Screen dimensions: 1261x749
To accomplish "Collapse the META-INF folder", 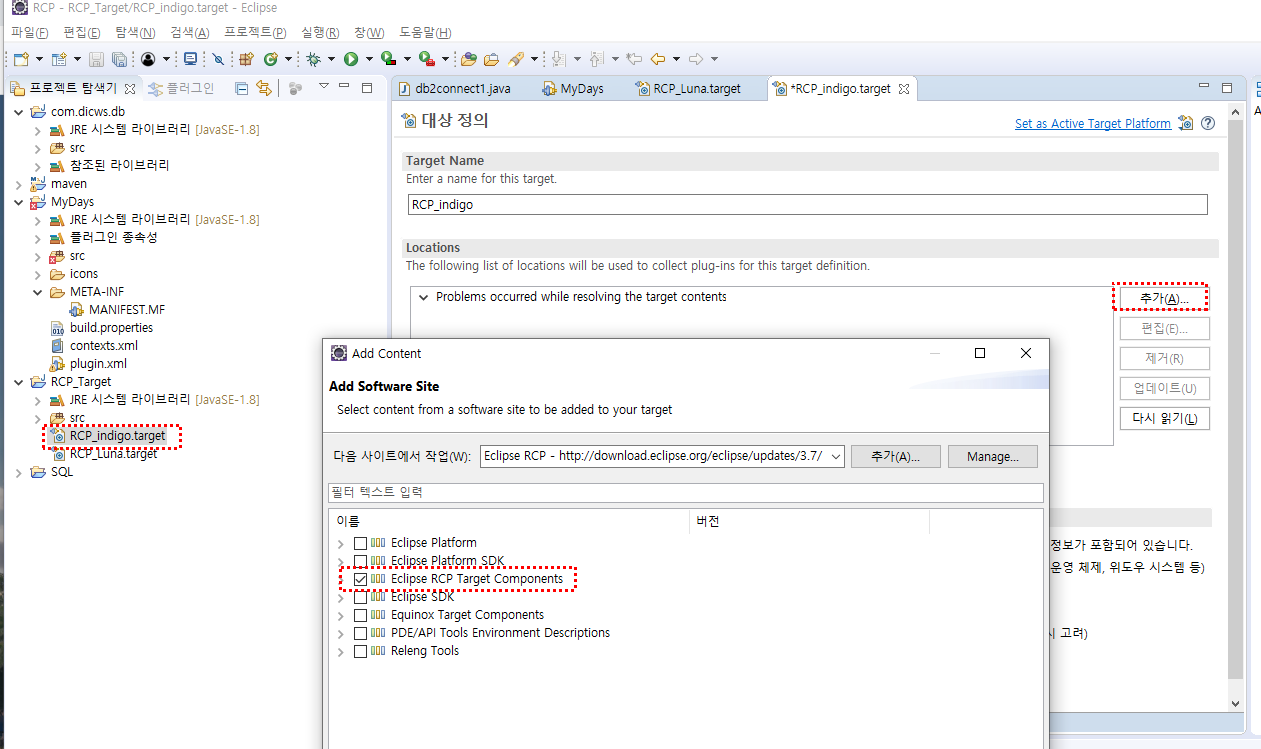I will tap(38, 291).
